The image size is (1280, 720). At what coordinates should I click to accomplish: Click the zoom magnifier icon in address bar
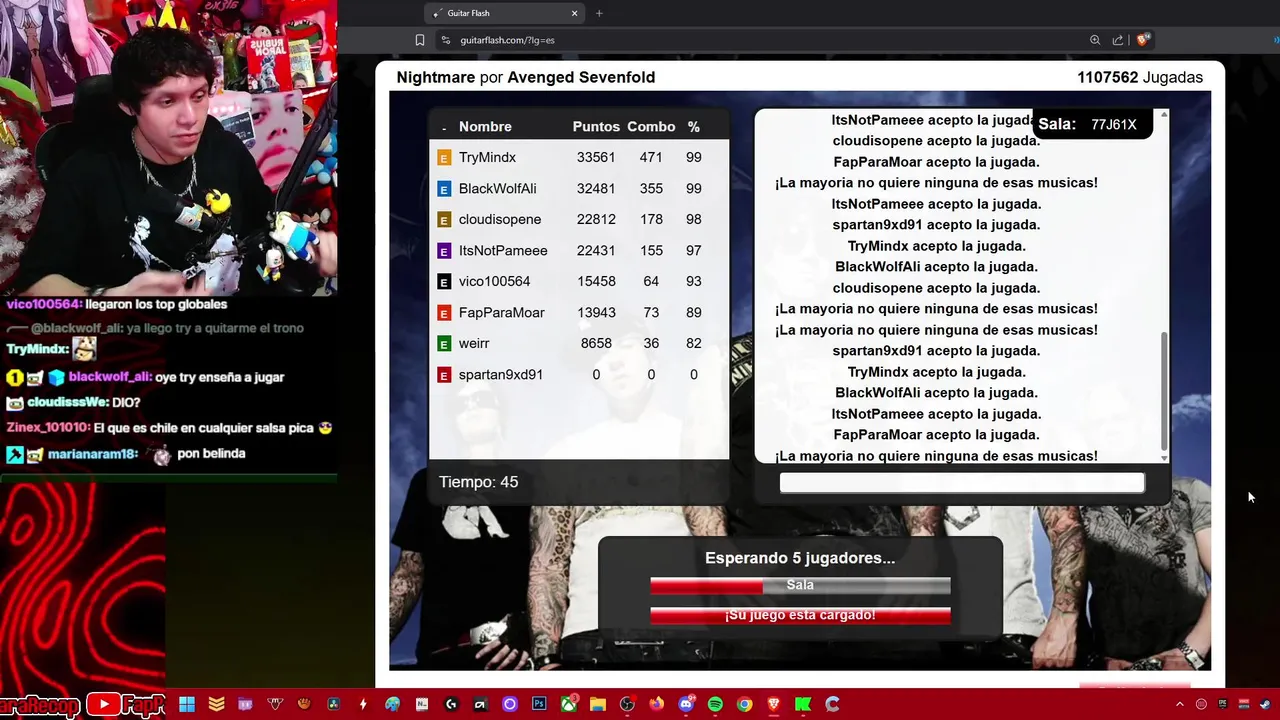[x=1095, y=40]
